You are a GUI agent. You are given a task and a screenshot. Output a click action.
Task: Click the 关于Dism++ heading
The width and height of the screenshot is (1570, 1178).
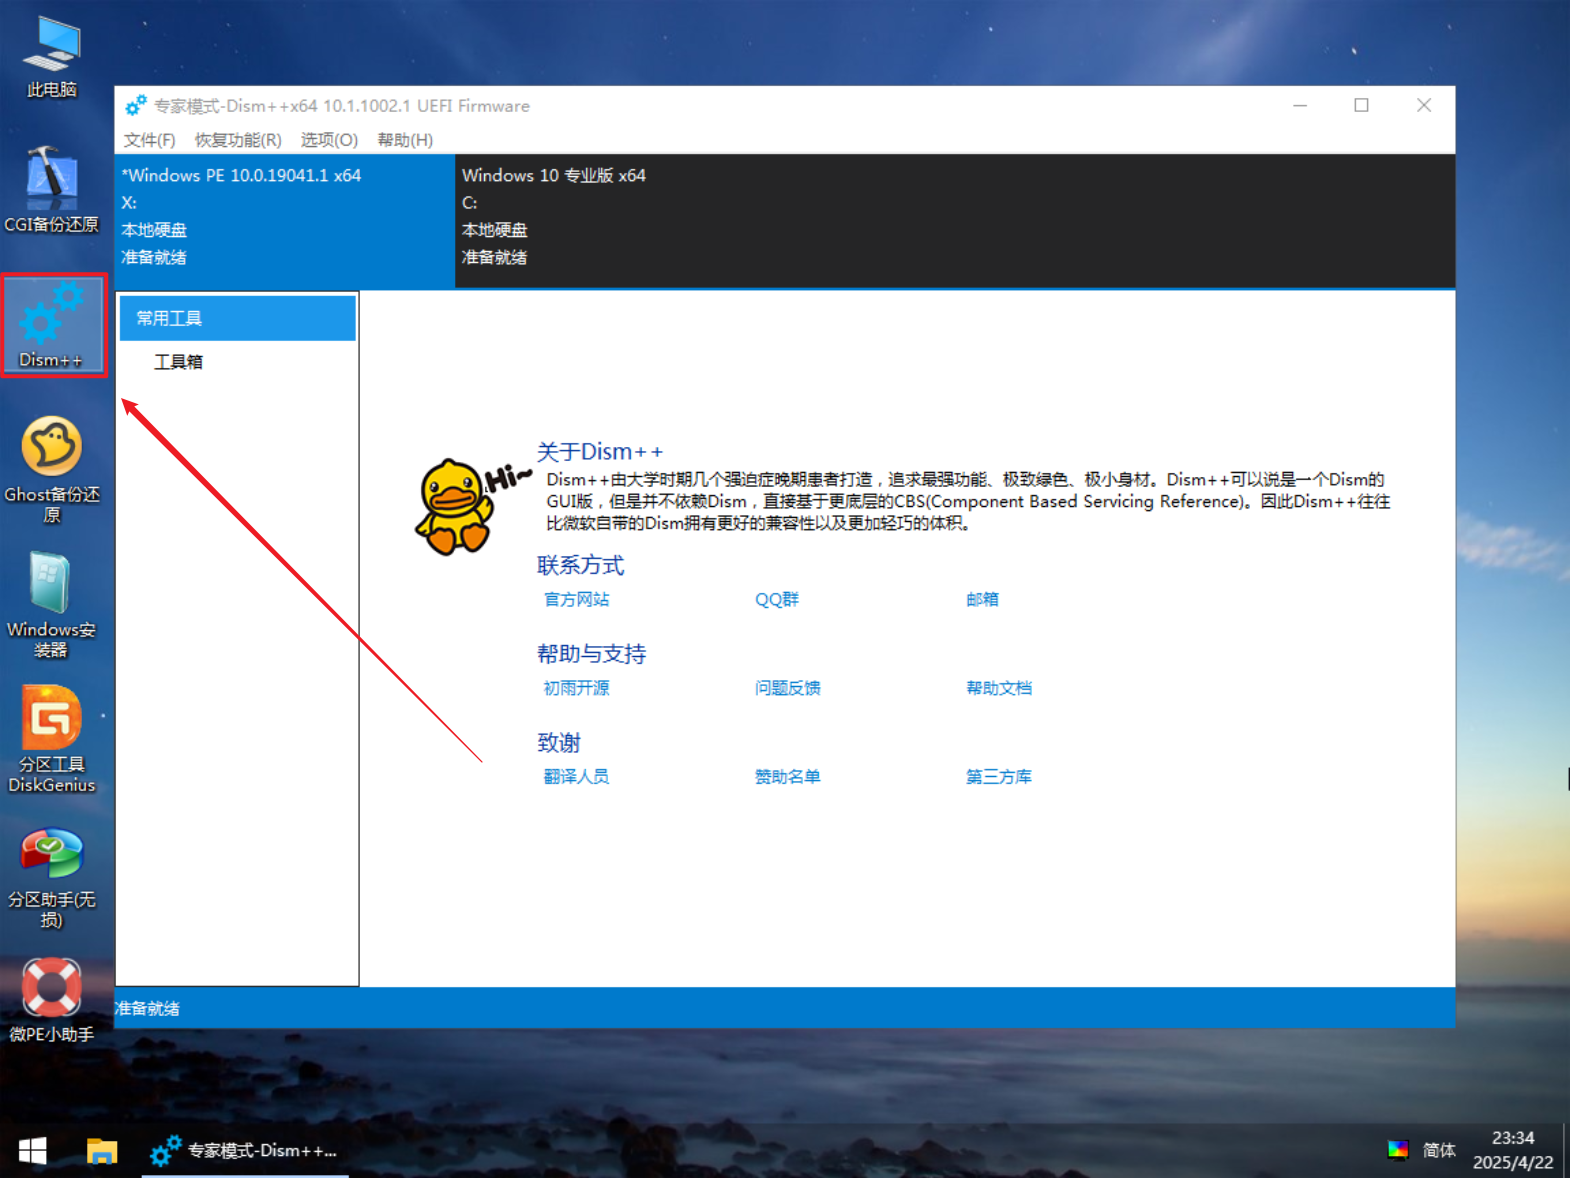point(600,452)
